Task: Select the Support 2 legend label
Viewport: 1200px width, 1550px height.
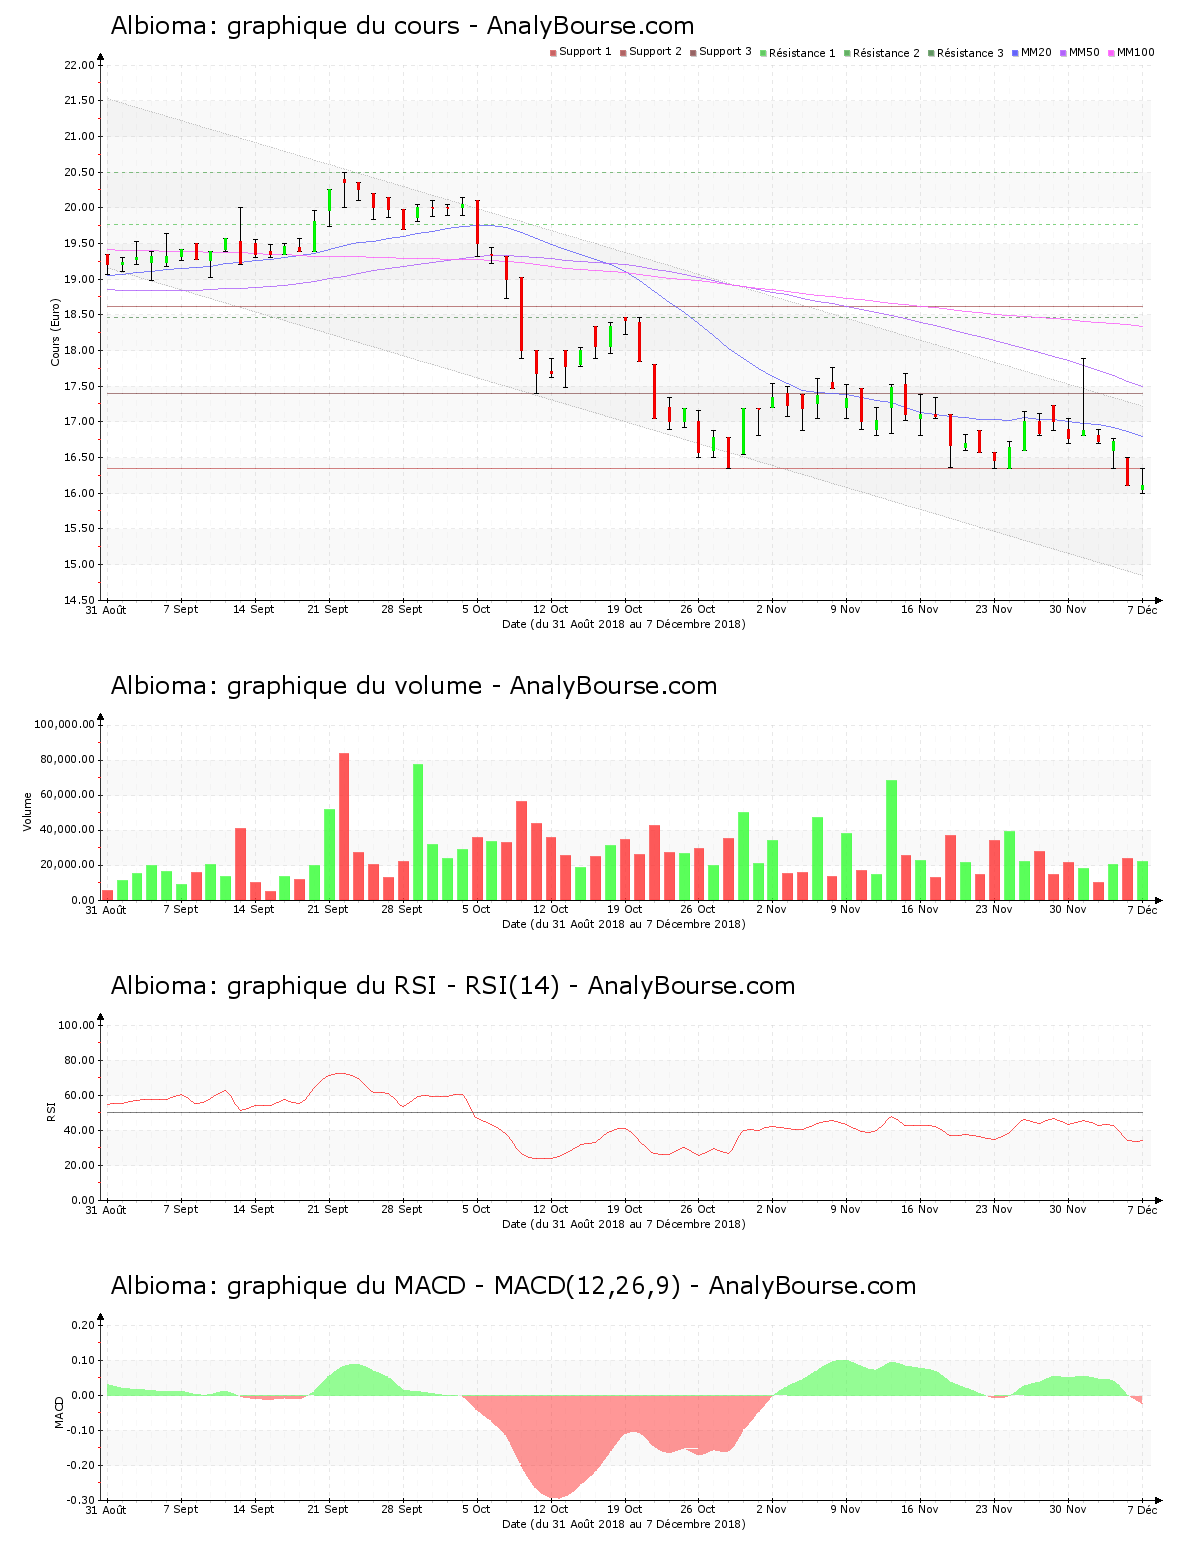Action: click(x=655, y=52)
